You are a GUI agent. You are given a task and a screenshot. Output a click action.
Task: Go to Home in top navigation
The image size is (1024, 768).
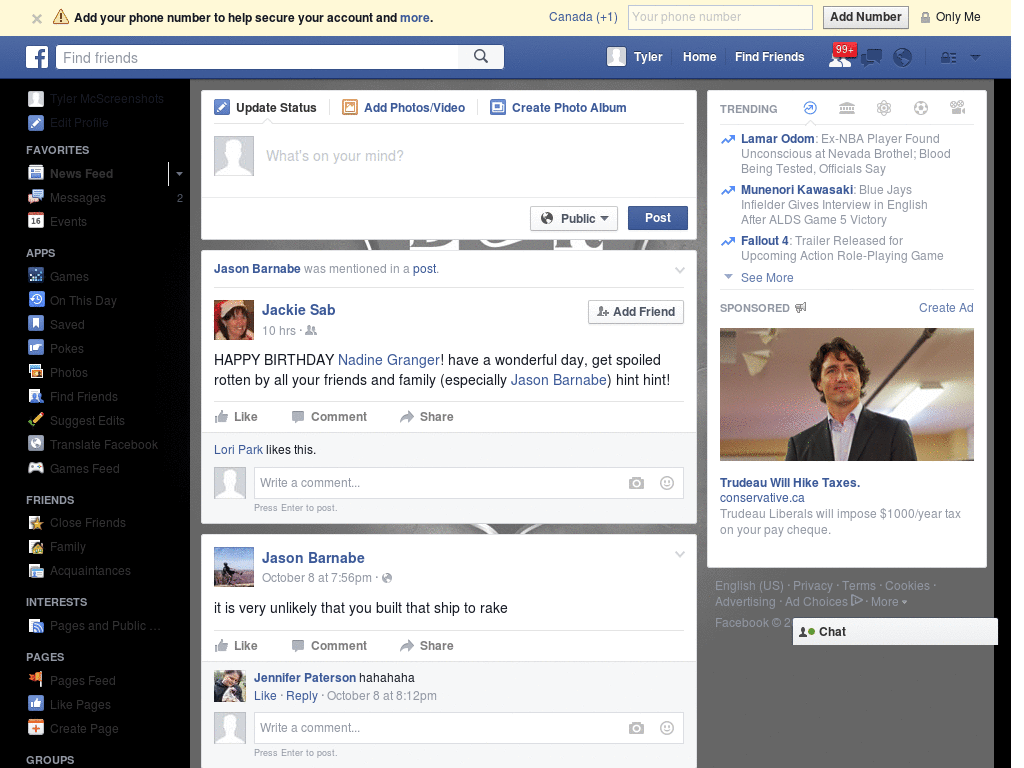click(699, 57)
